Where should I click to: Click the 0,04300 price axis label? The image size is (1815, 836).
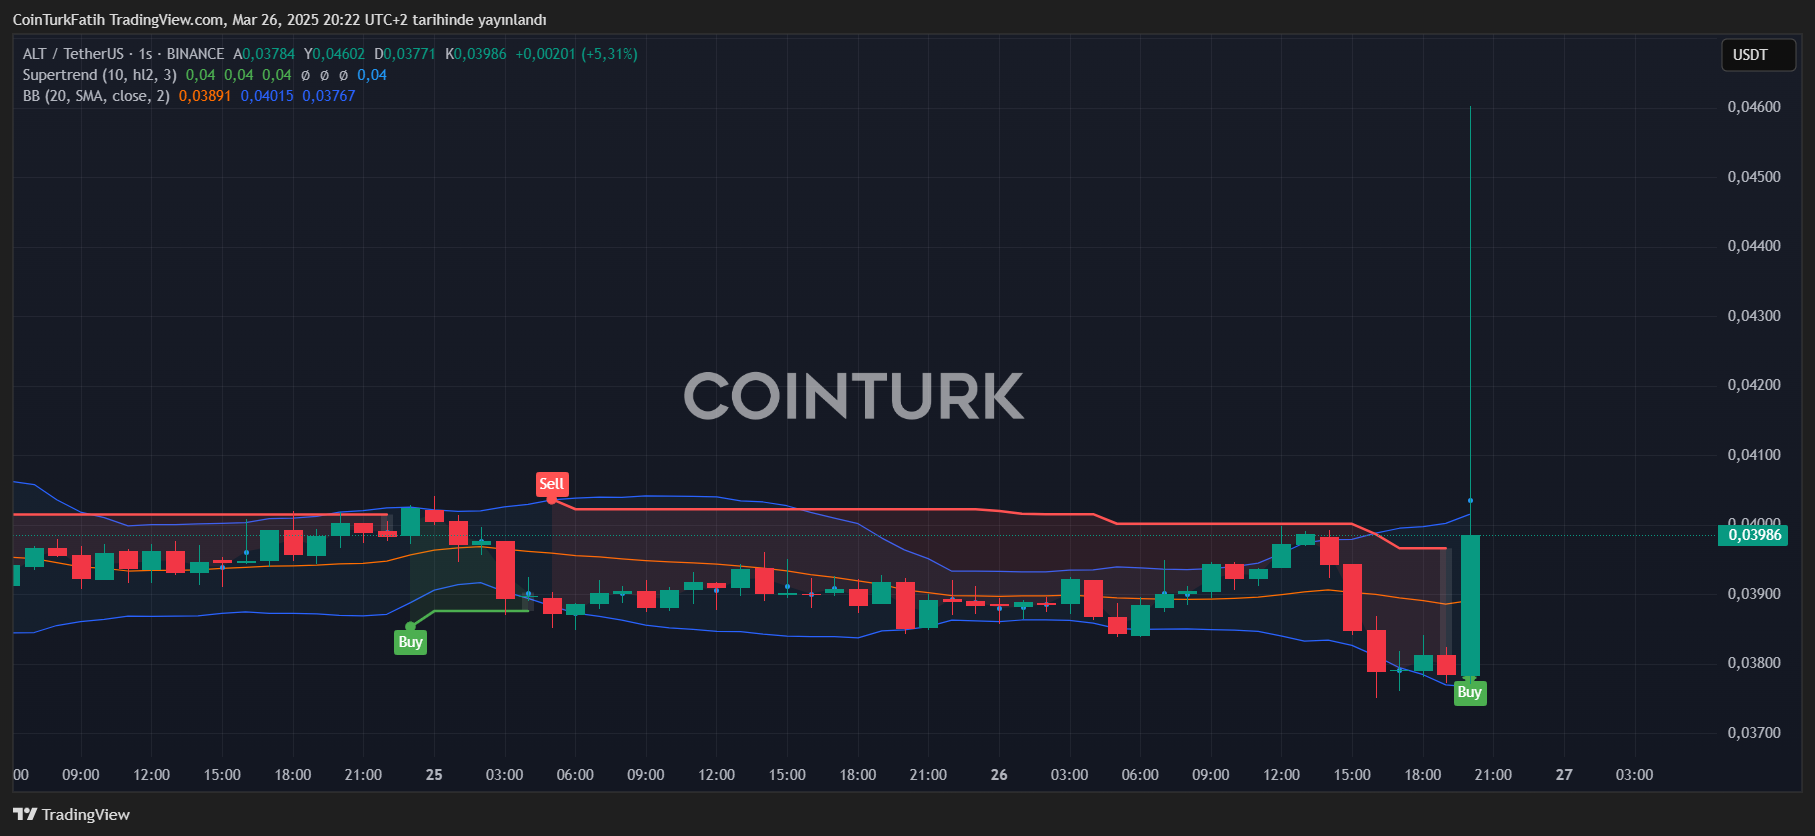click(x=1754, y=316)
